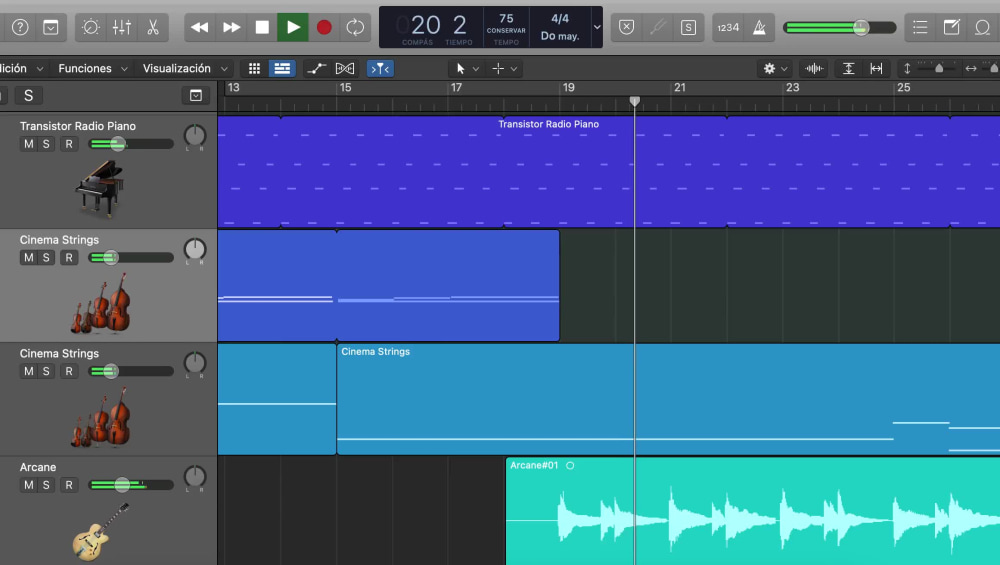
Task: Open the Quick Help question mark button
Action: (x=20, y=27)
